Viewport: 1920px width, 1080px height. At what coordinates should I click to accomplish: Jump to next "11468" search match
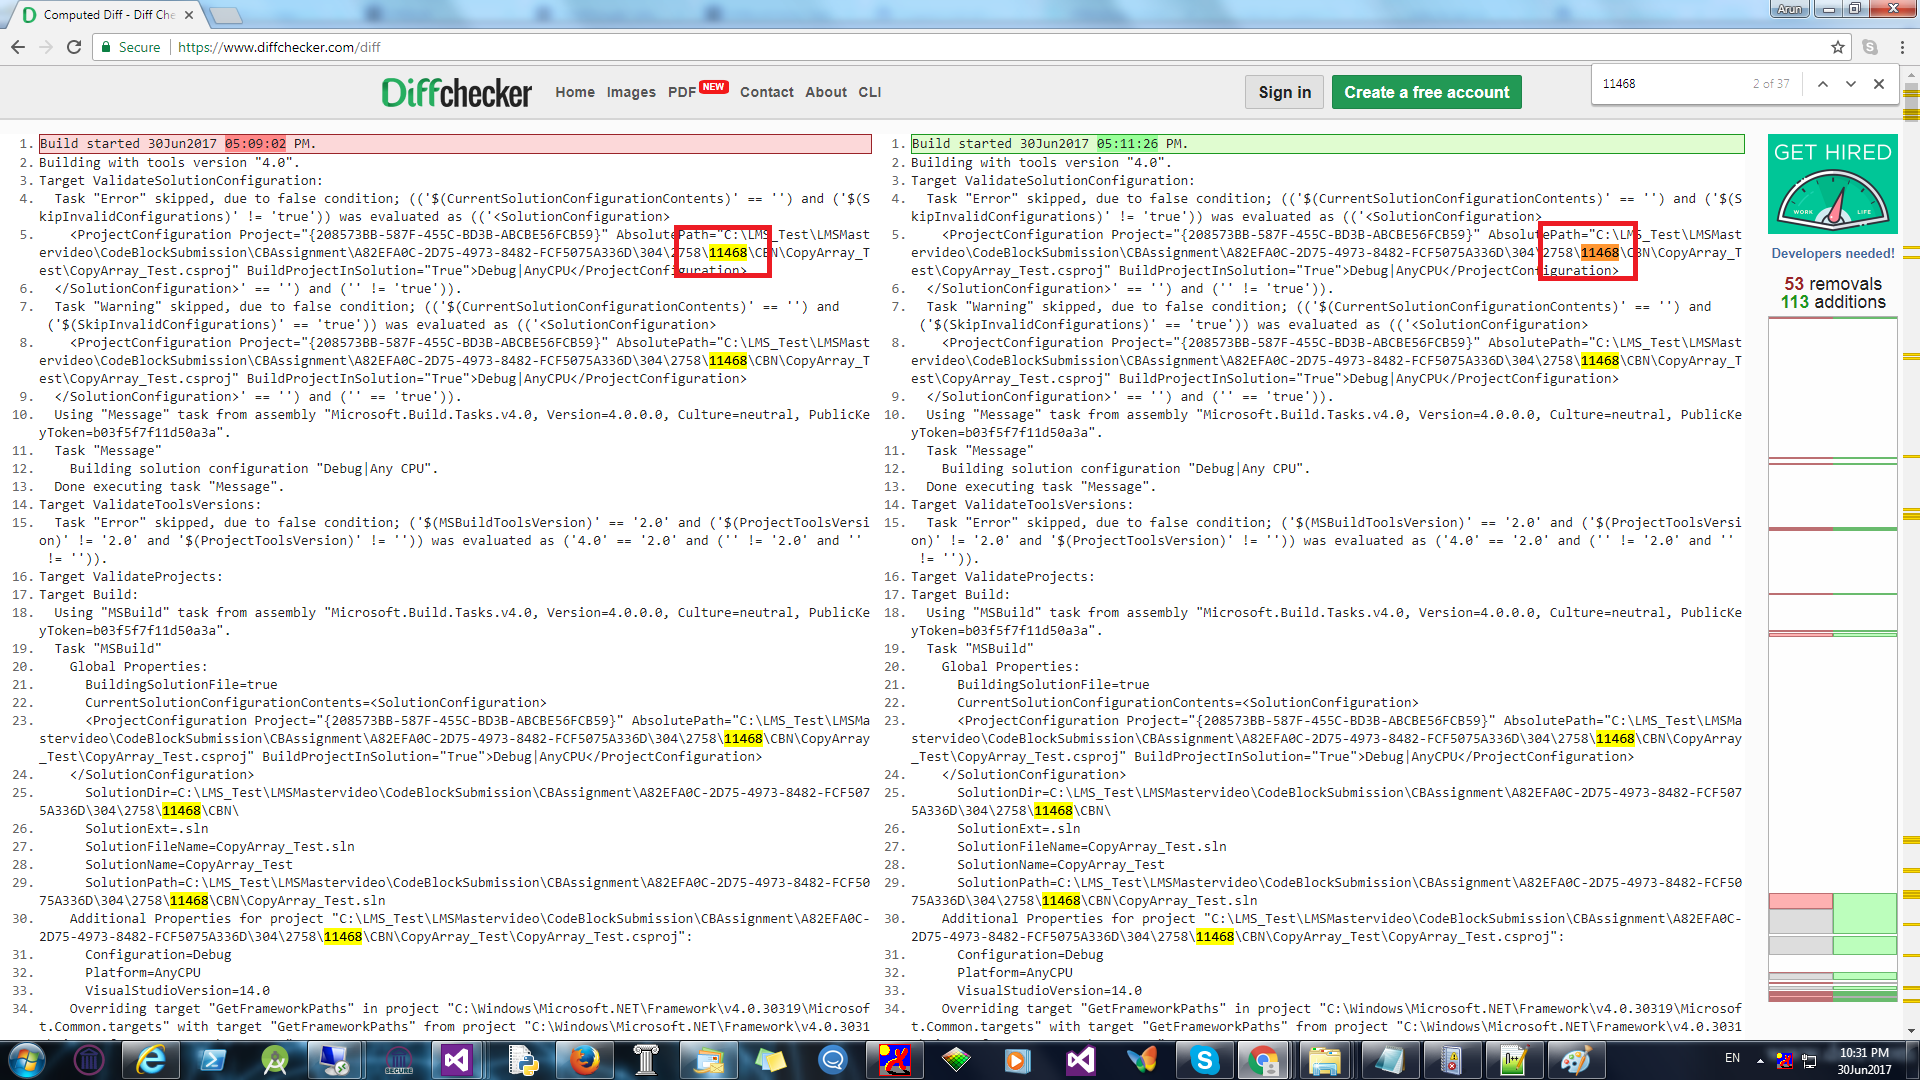1851,84
